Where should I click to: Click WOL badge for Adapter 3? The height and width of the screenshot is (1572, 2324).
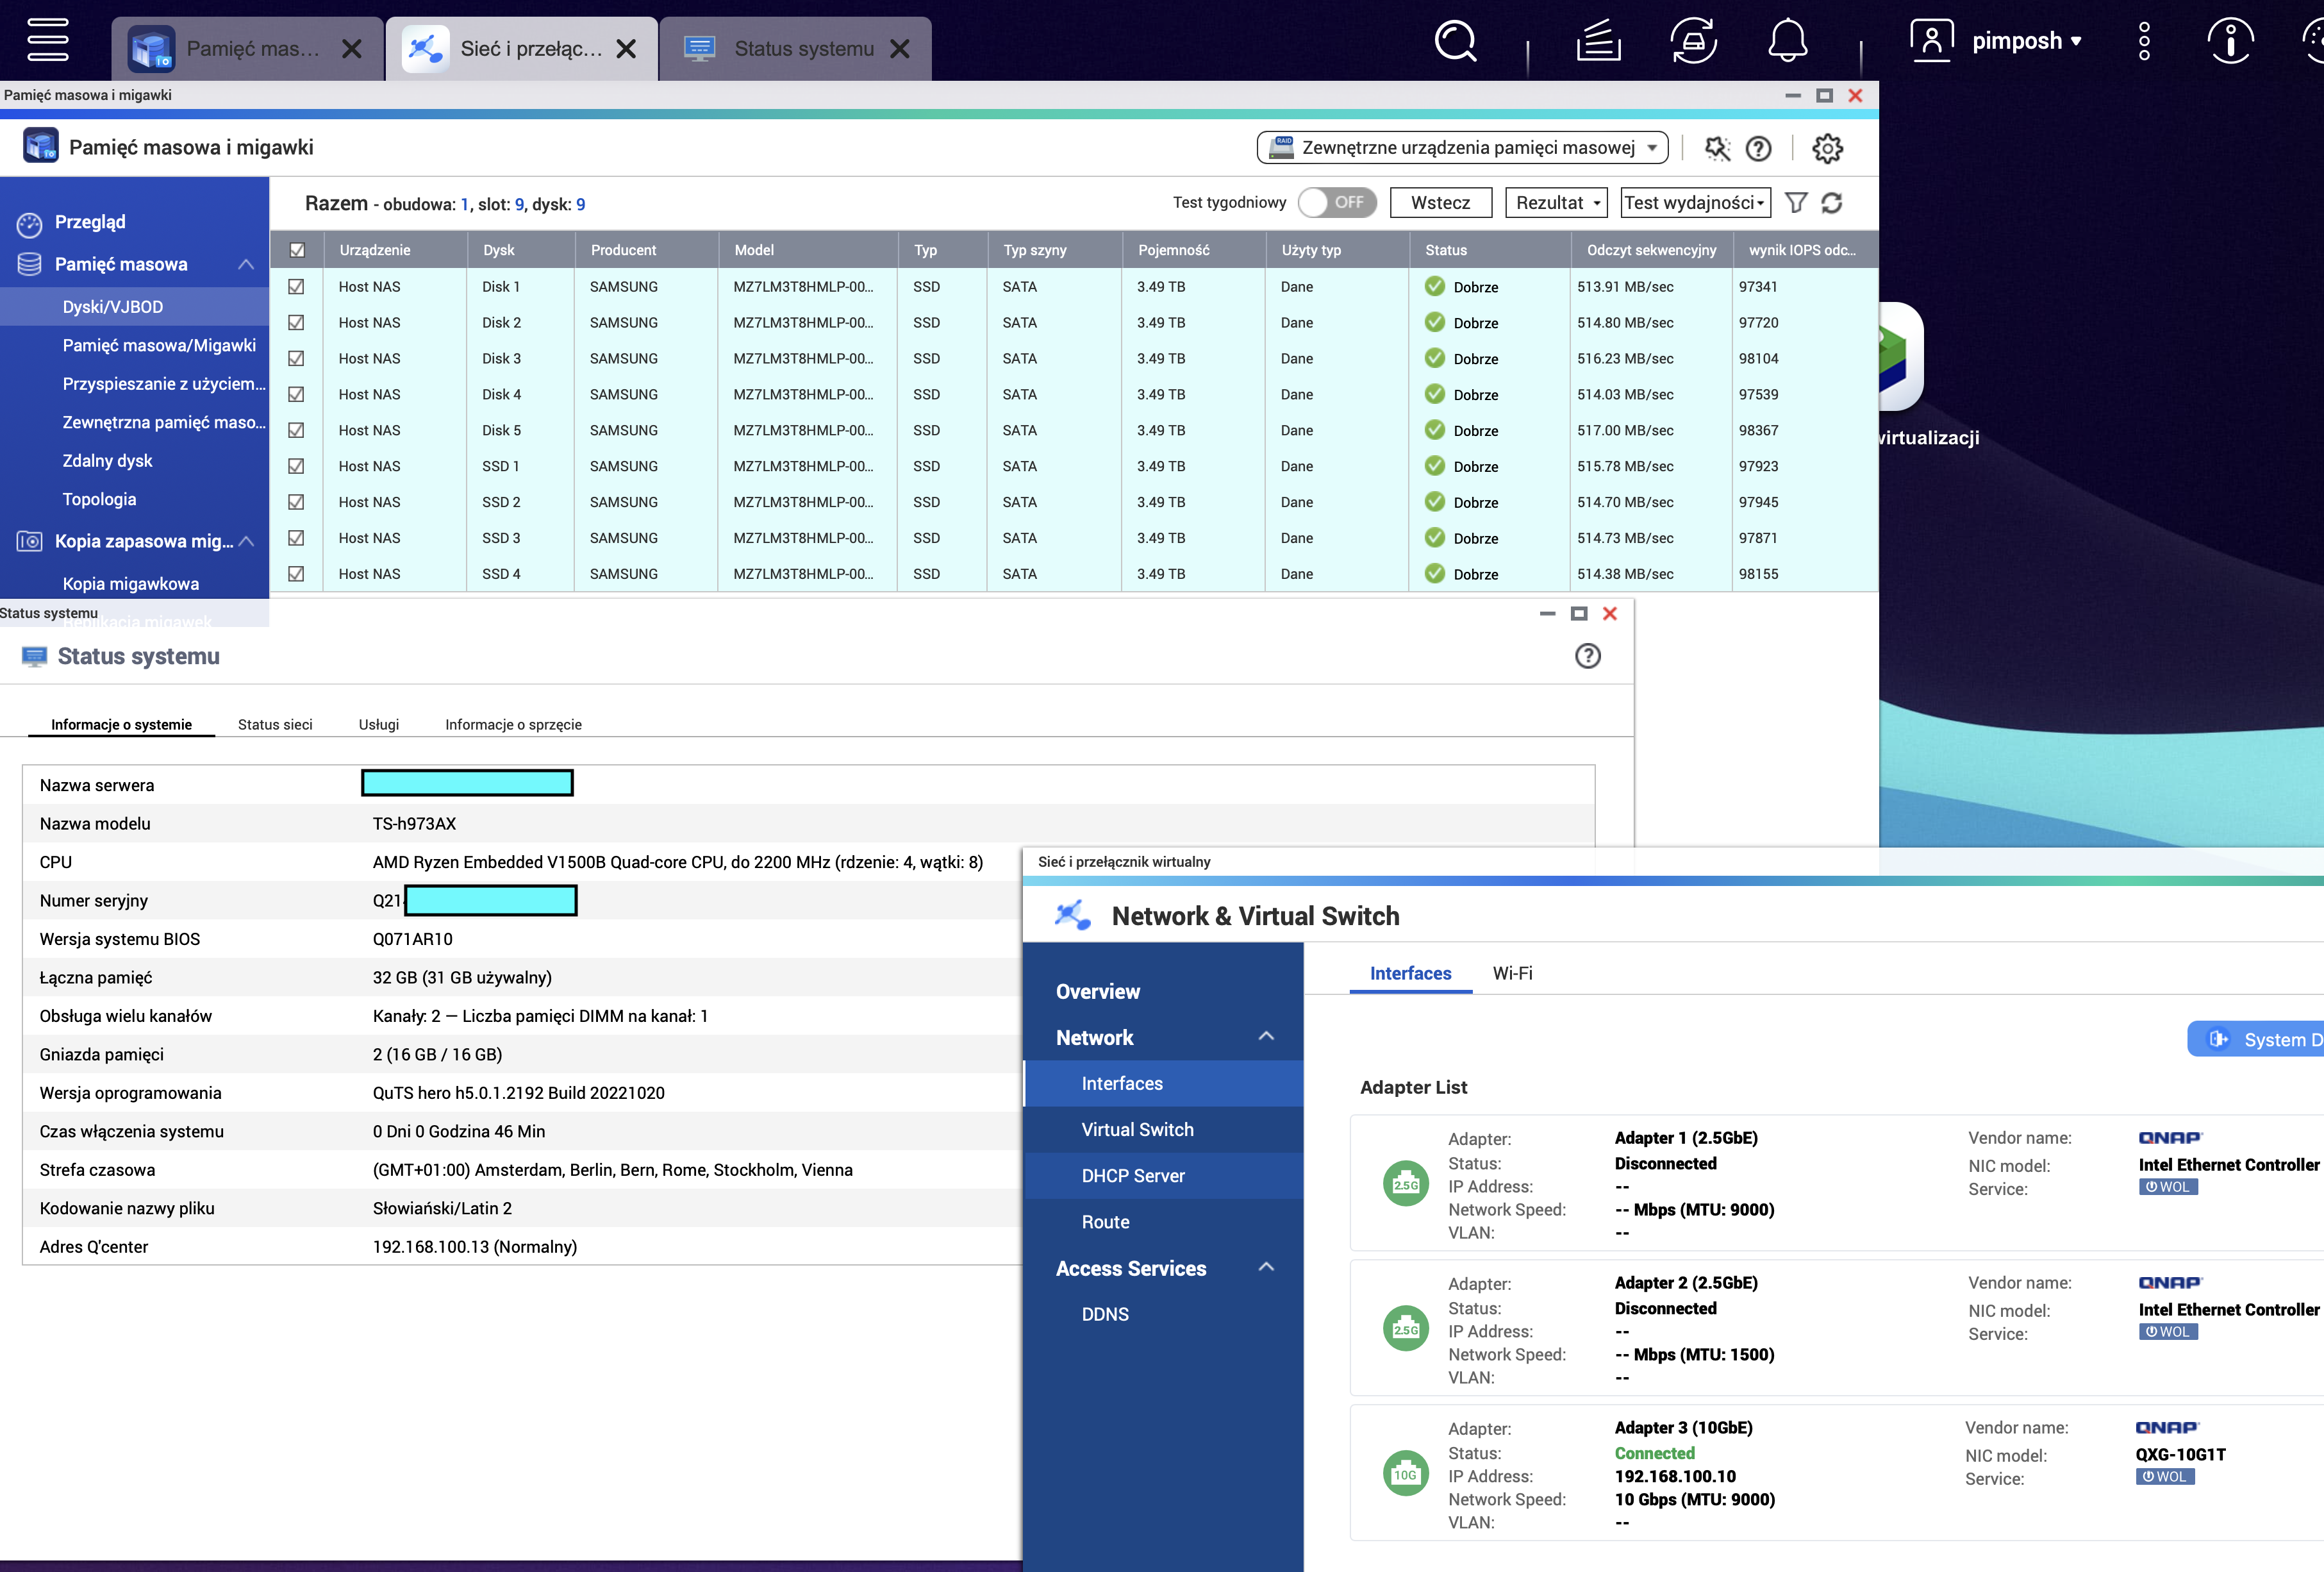pos(2164,1477)
